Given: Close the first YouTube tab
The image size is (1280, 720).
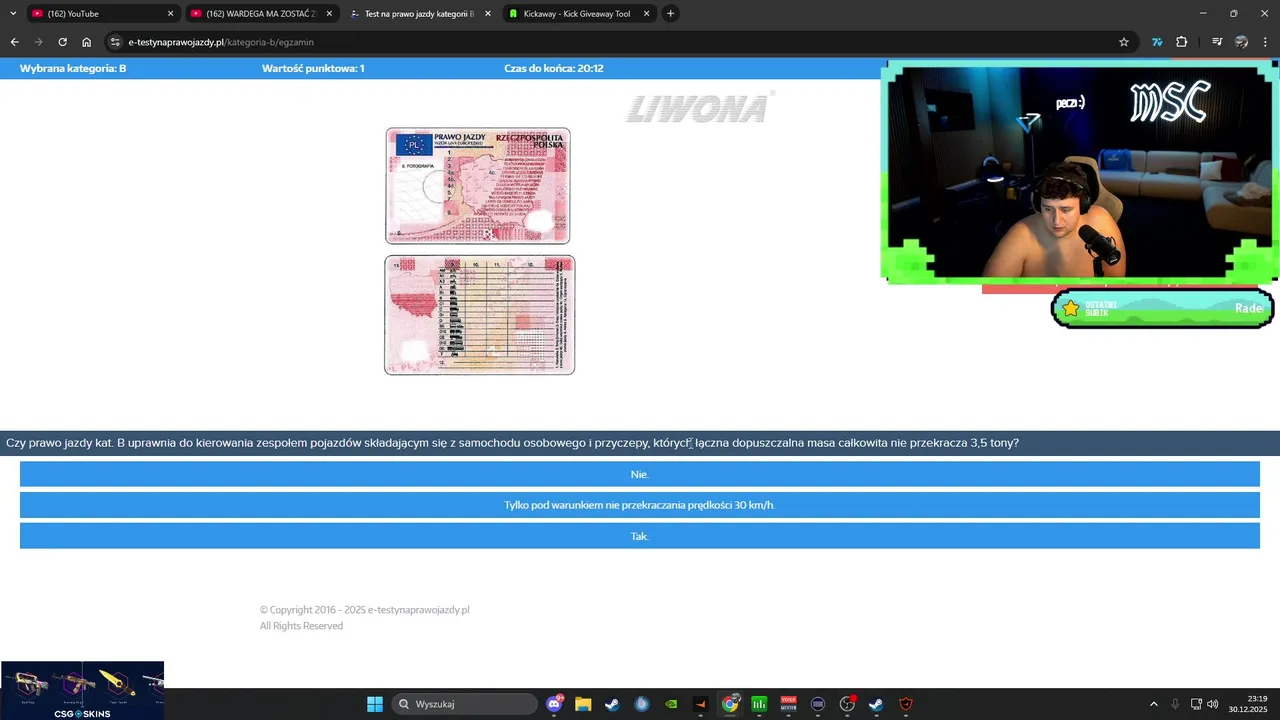Looking at the screenshot, I should [170, 14].
